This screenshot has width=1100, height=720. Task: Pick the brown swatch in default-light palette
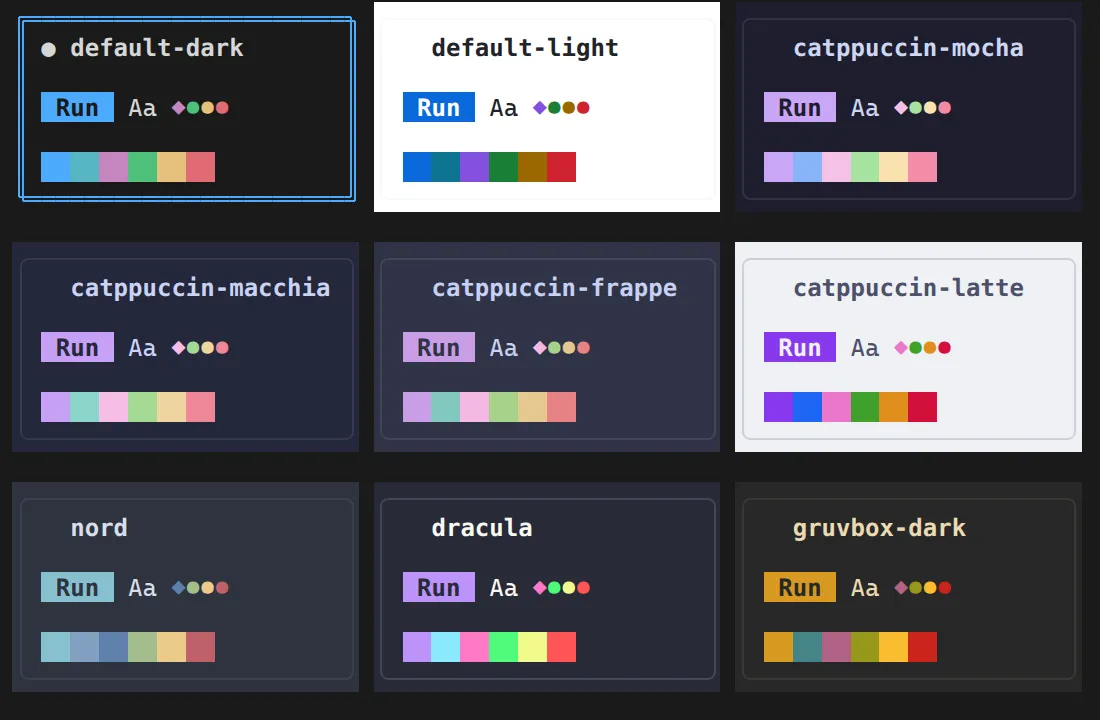click(532, 167)
